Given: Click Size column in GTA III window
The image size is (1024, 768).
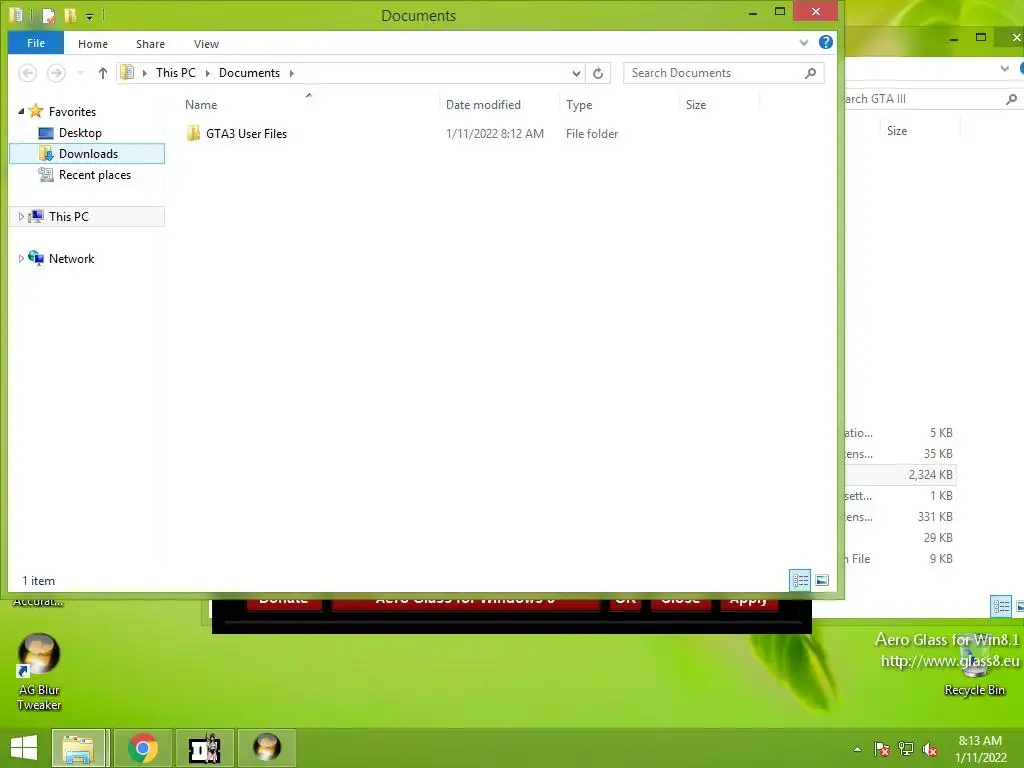Looking at the screenshot, I should coord(897,131).
